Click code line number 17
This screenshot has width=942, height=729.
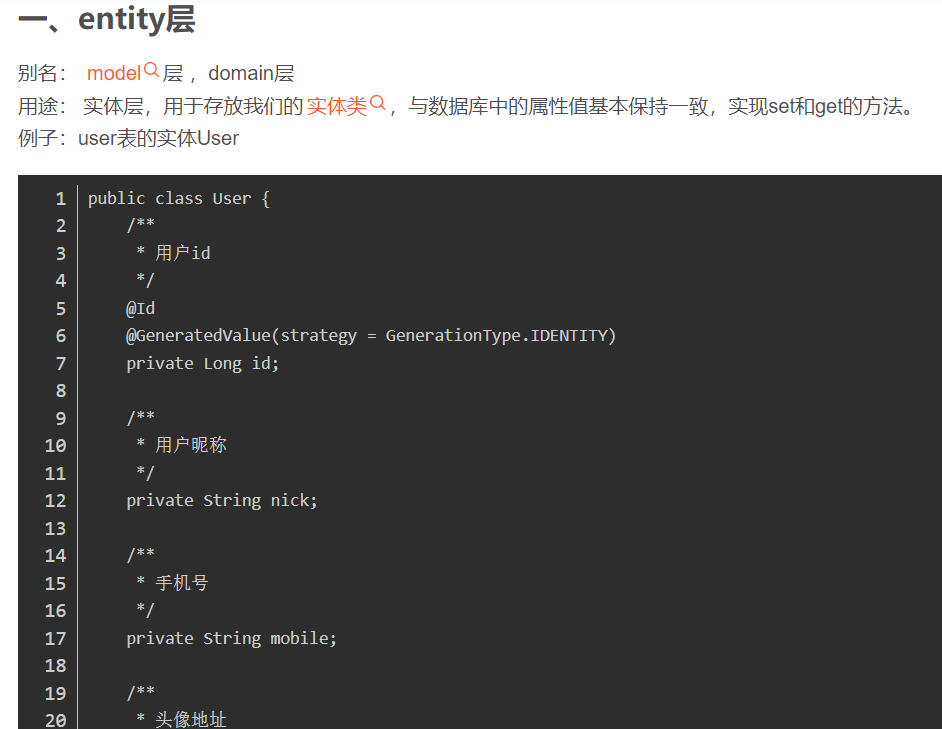pyautogui.click(x=56, y=638)
